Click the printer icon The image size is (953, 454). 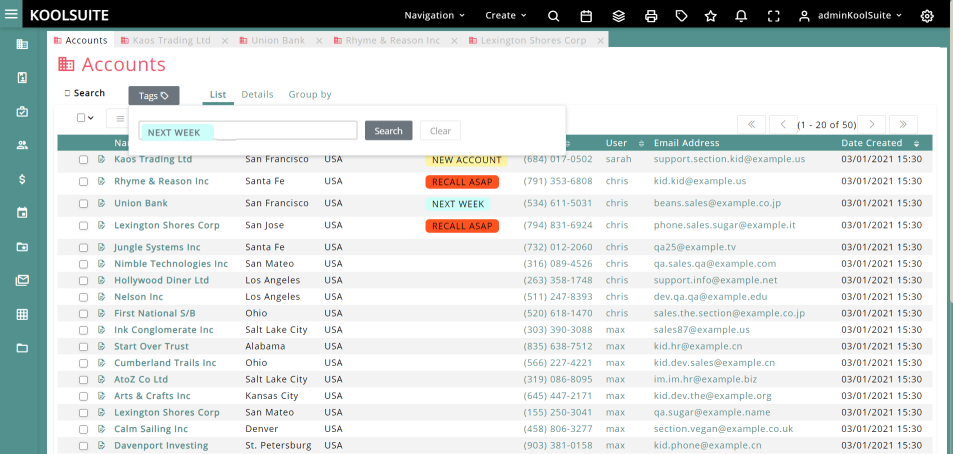651,16
